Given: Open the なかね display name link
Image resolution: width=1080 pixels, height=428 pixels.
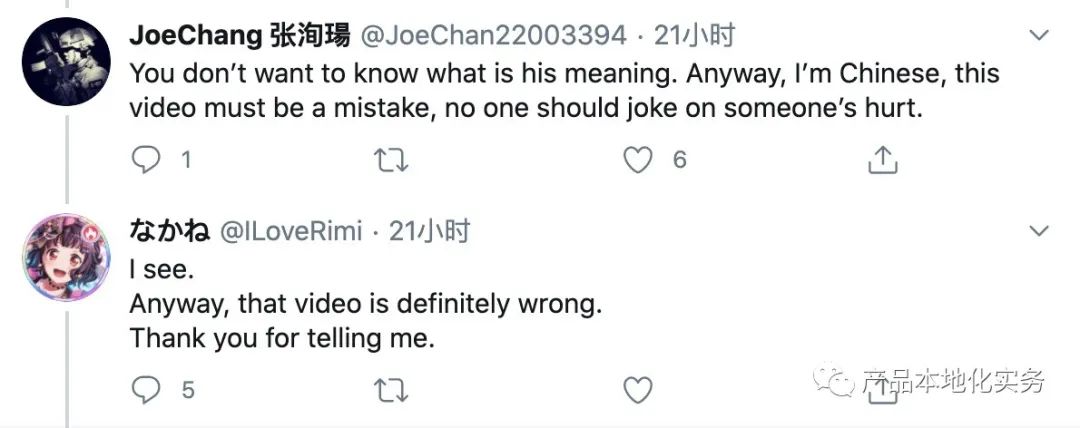Looking at the screenshot, I should tap(169, 232).
